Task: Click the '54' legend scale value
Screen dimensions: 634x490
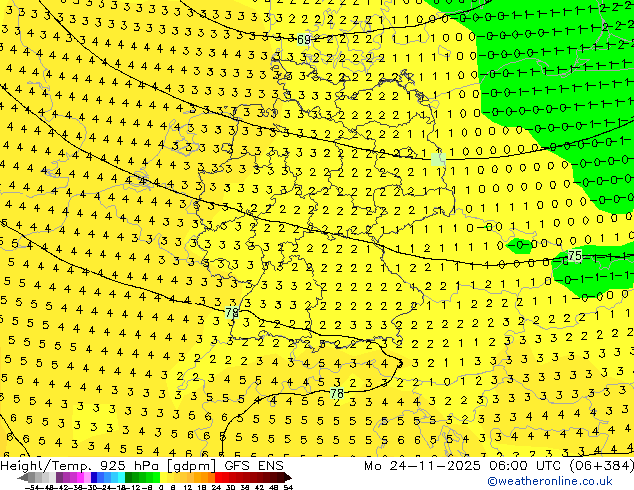Action: tap(287, 487)
